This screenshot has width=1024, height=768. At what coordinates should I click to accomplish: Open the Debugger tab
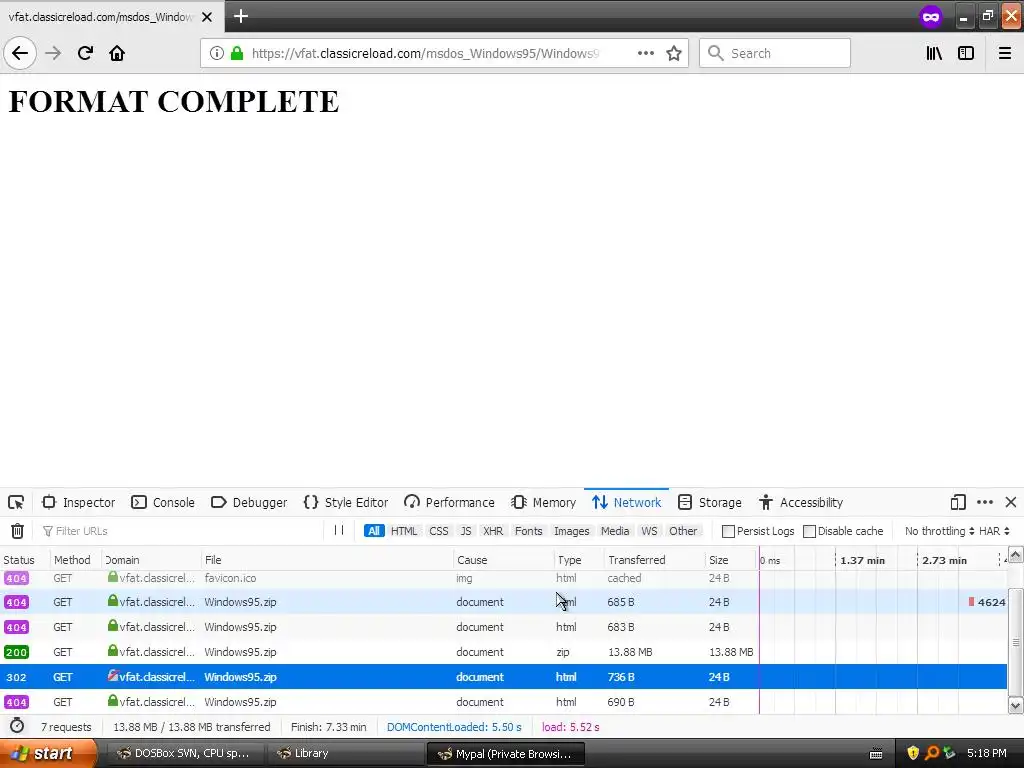coord(249,502)
